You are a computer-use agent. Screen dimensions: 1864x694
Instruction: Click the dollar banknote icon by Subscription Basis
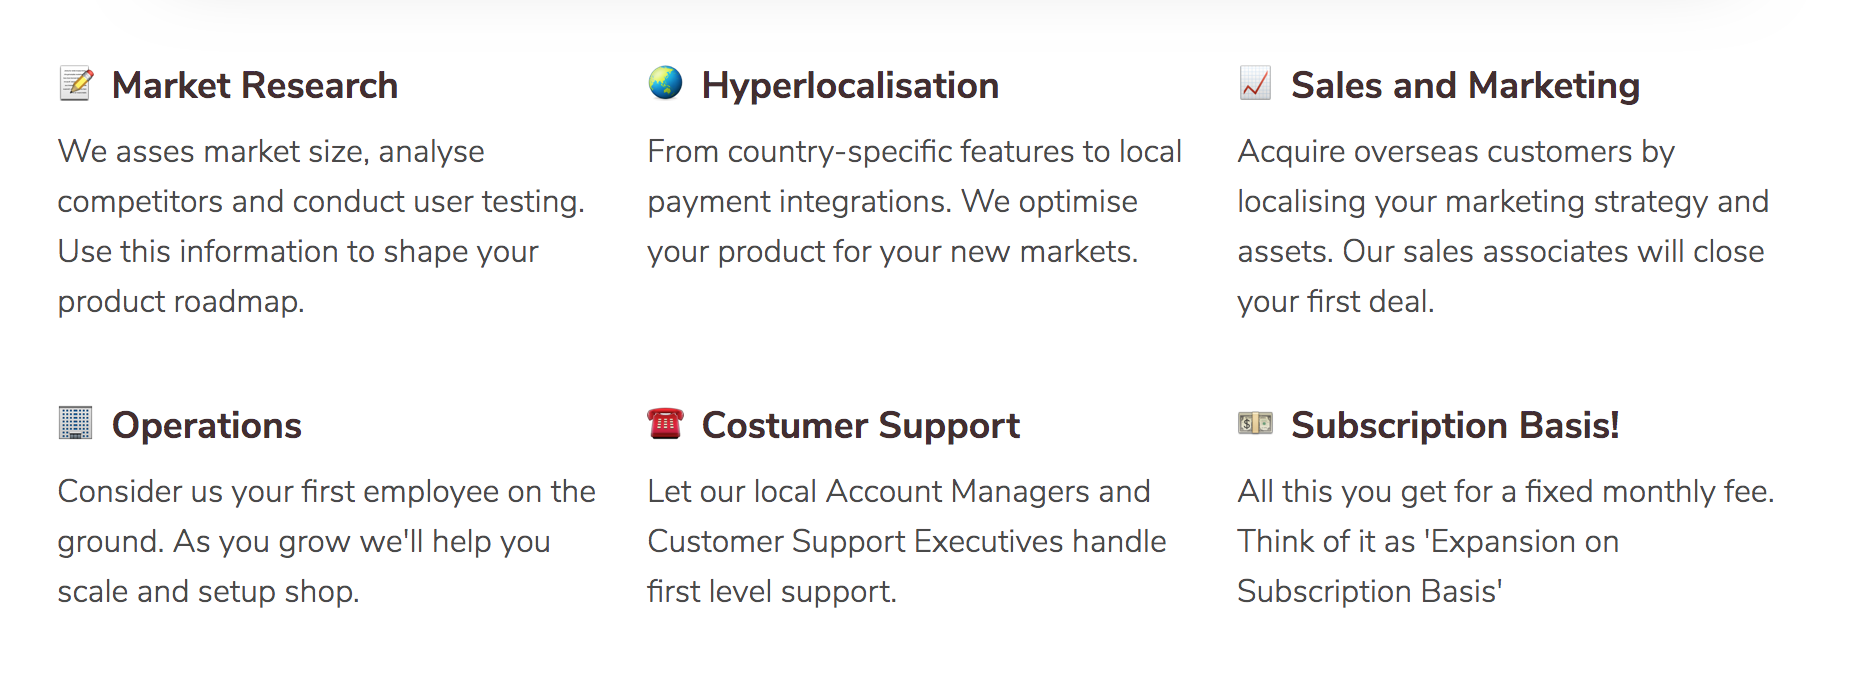point(1255,423)
